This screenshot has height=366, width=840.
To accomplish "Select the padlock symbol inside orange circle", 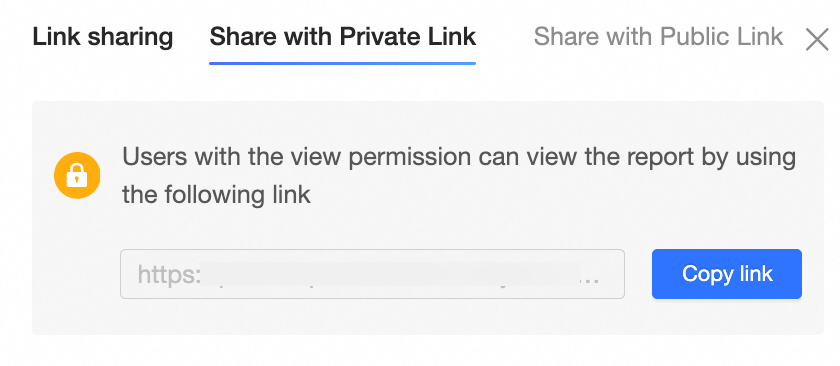I will click(77, 175).
